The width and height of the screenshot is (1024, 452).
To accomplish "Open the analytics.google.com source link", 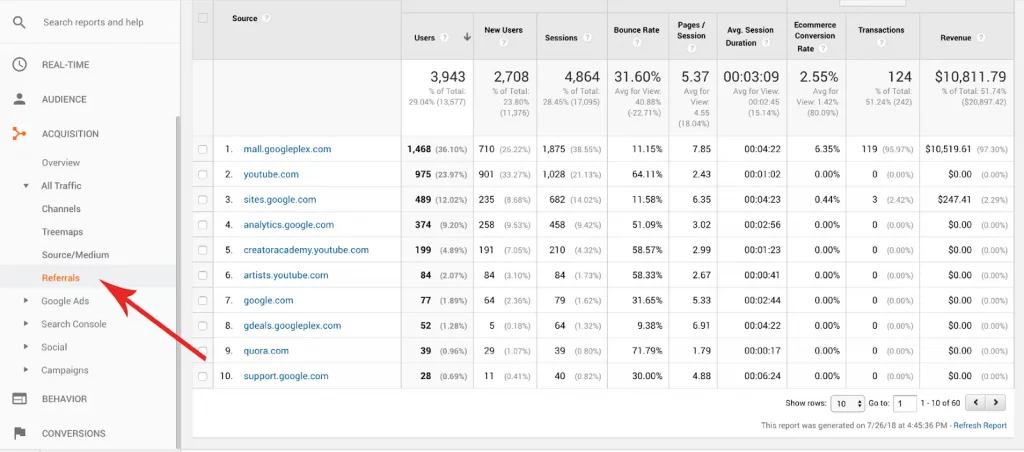I will [x=289, y=225].
